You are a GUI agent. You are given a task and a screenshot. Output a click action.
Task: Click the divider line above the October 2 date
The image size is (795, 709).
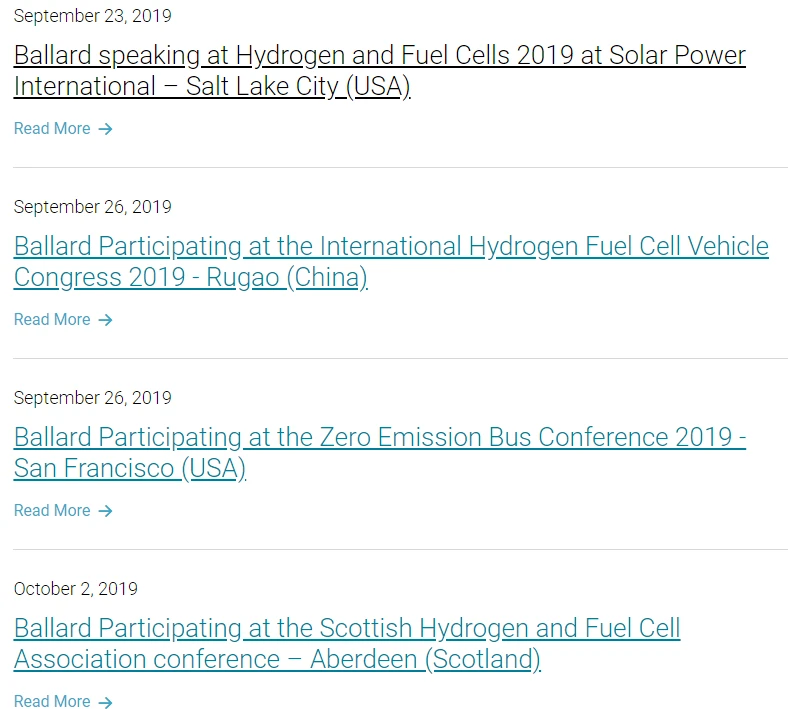click(400, 549)
